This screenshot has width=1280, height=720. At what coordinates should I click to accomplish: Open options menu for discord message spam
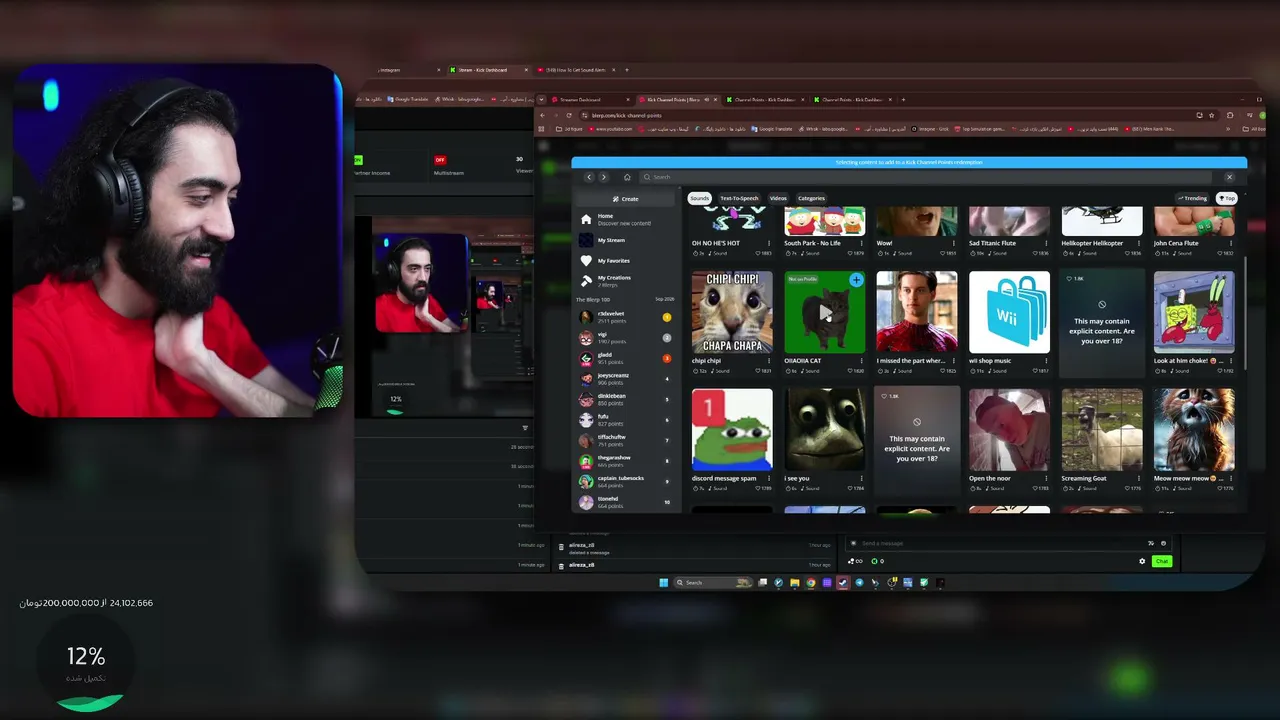tap(769, 479)
